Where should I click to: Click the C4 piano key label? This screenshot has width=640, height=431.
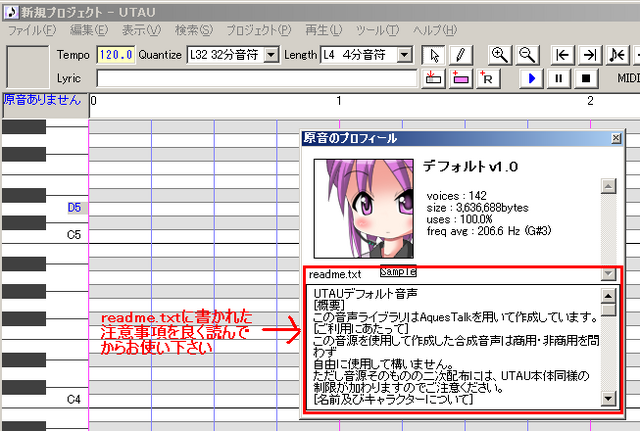point(74,399)
